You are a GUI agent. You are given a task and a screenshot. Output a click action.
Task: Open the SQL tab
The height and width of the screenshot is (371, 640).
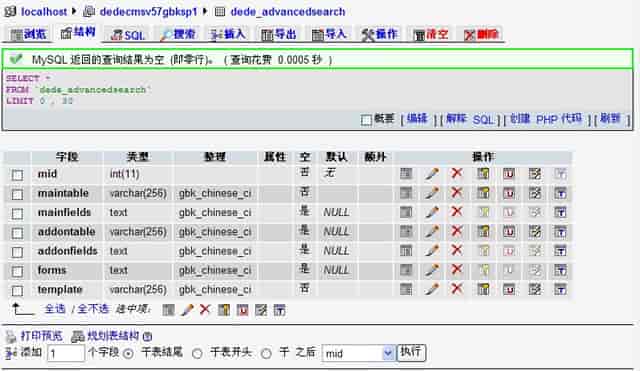(128, 35)
